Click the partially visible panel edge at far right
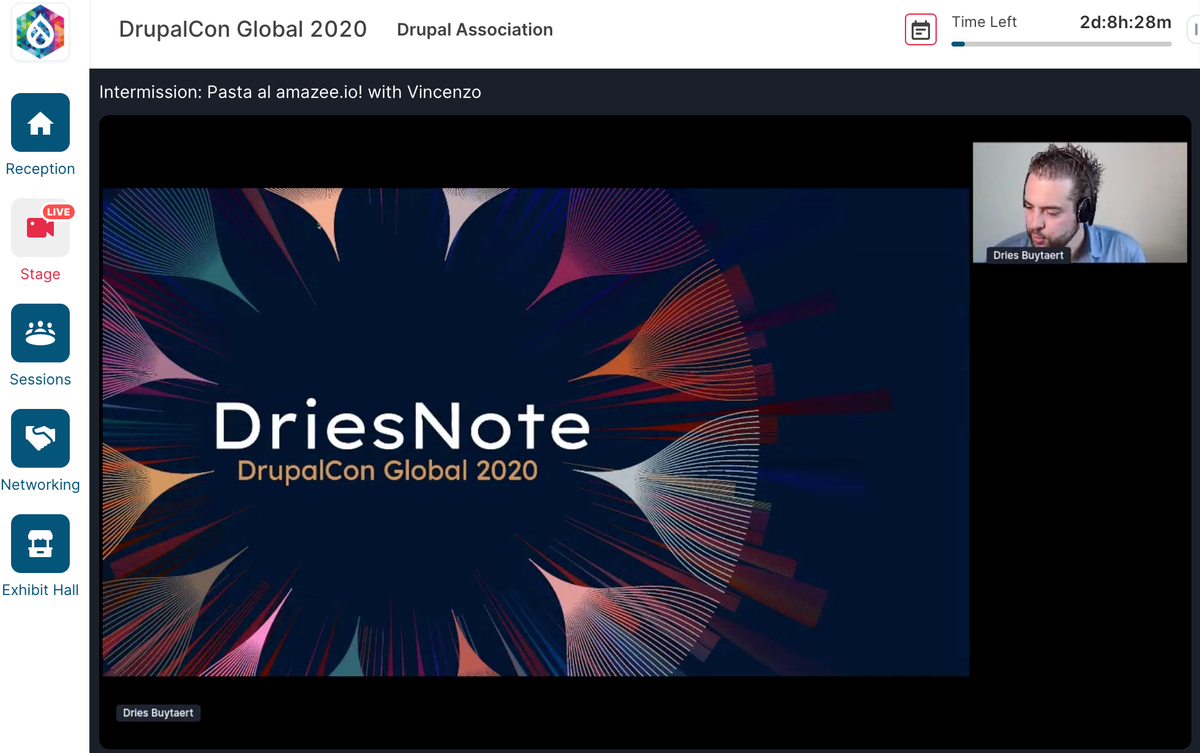Image resolution: width=1200 pixels, height=753 pixels. (x=1196, y=30)
